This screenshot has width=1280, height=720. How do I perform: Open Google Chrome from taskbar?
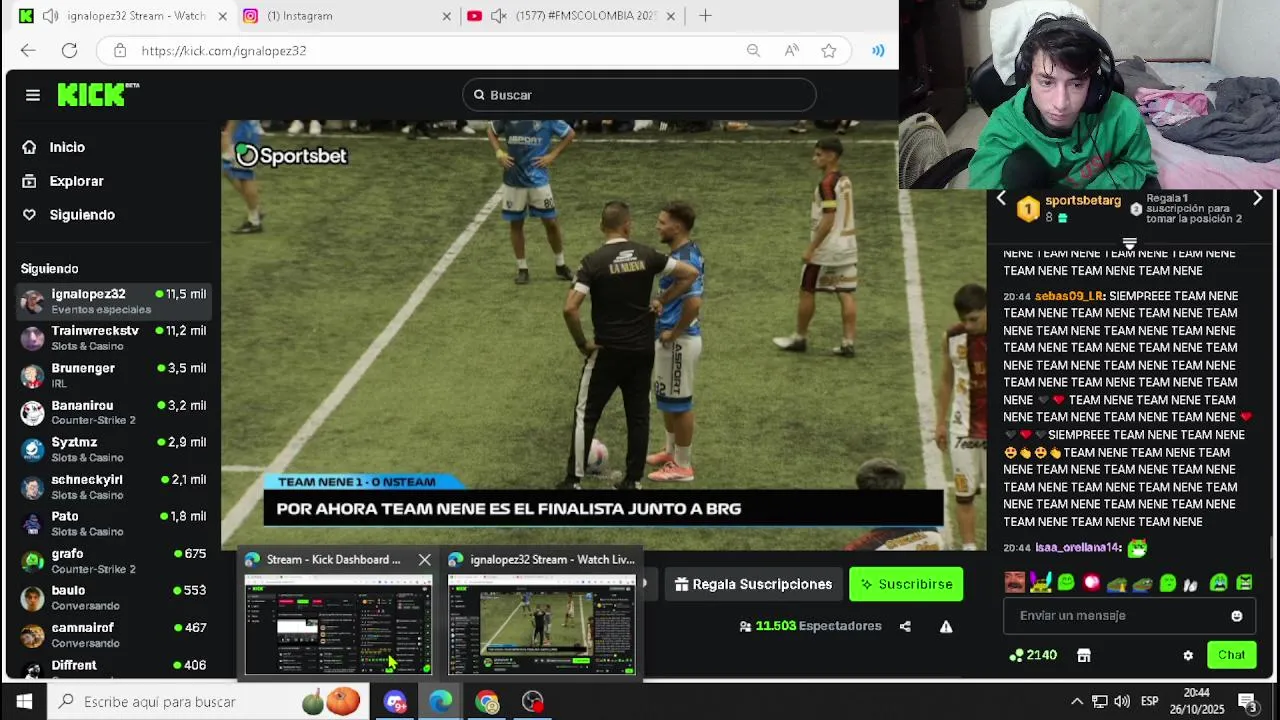click(x=487, y=702)
